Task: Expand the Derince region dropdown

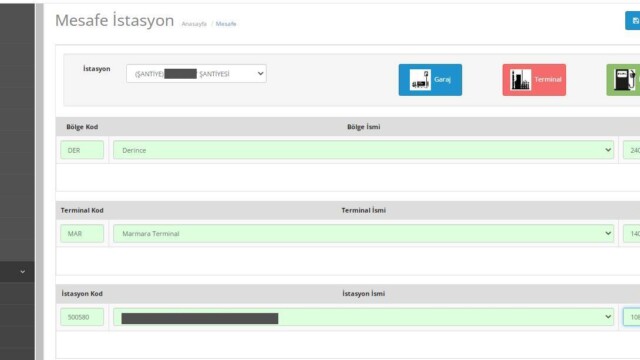Action: pyautogui.click(x=363, y=150)
